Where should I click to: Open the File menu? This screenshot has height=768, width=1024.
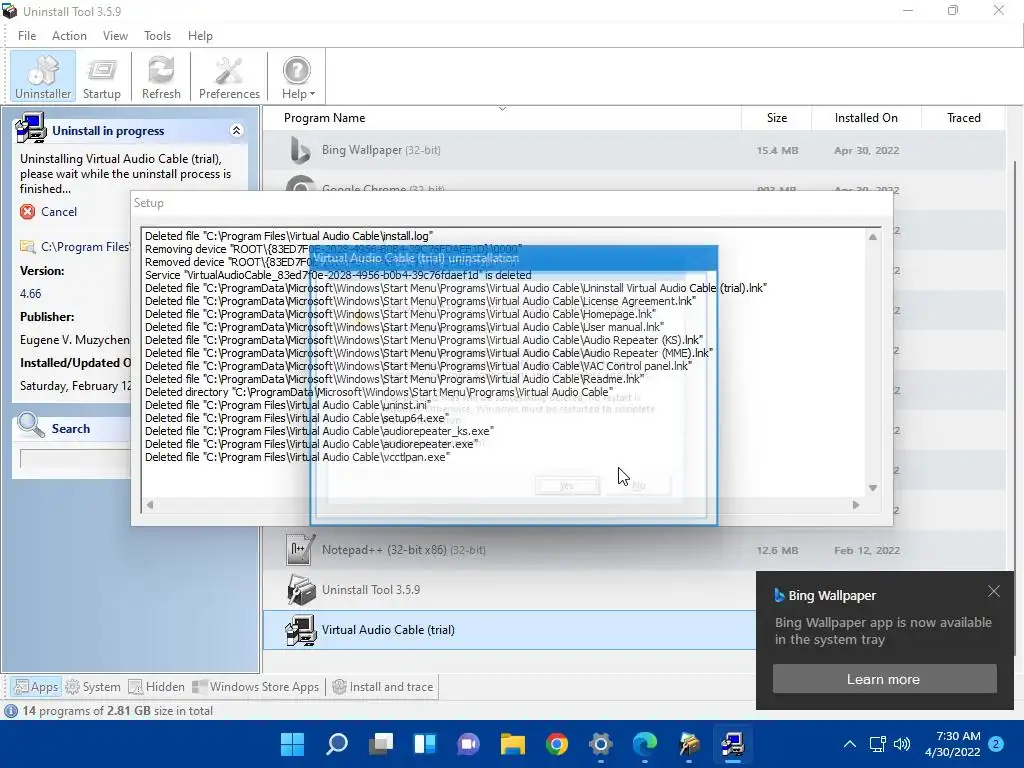tap(27, 36)
